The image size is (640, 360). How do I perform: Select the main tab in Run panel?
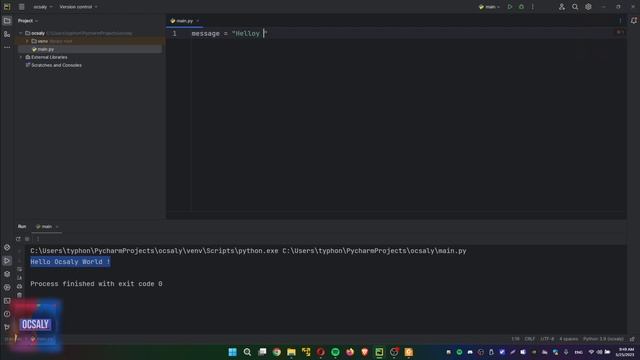point(47,227)
